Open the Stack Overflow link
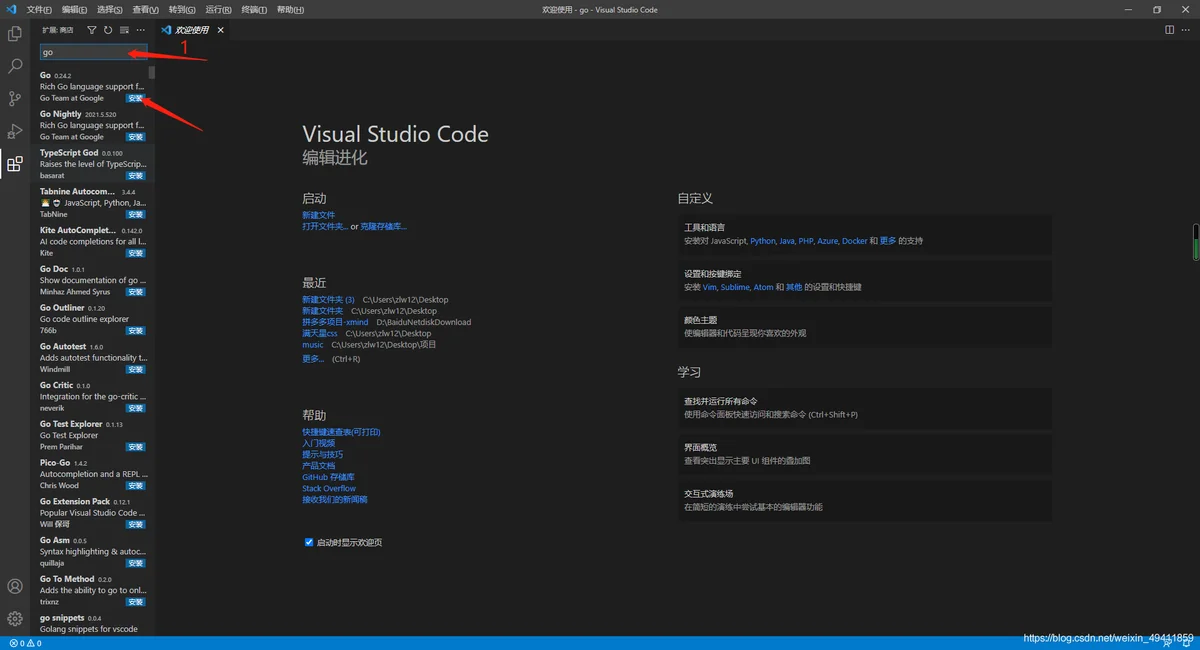 [329, 489]
